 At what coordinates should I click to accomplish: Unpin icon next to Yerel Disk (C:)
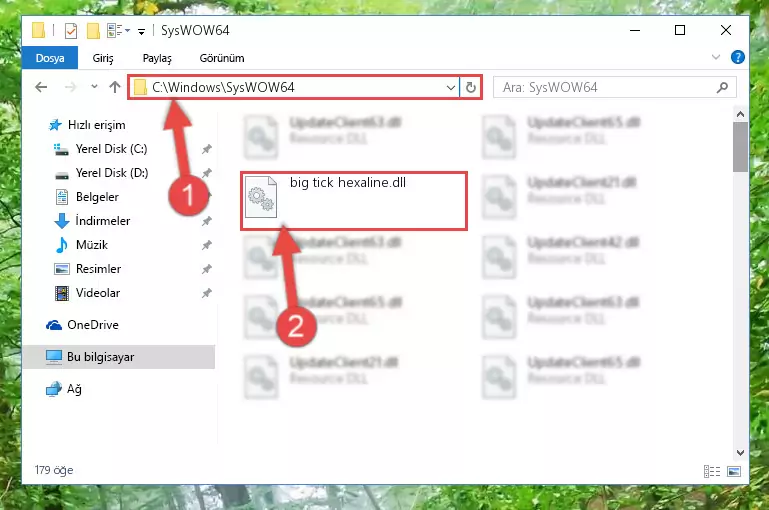206,149
